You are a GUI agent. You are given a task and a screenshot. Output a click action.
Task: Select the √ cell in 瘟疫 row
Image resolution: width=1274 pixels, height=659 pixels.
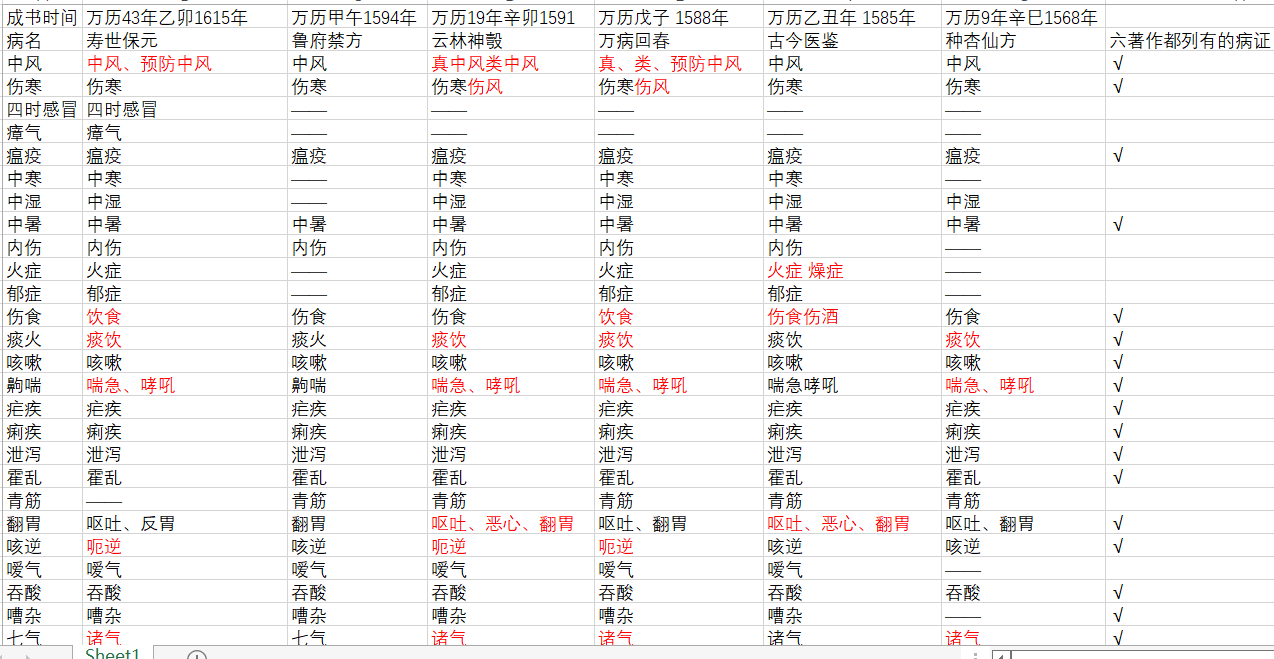click(x=1189, y=155)
